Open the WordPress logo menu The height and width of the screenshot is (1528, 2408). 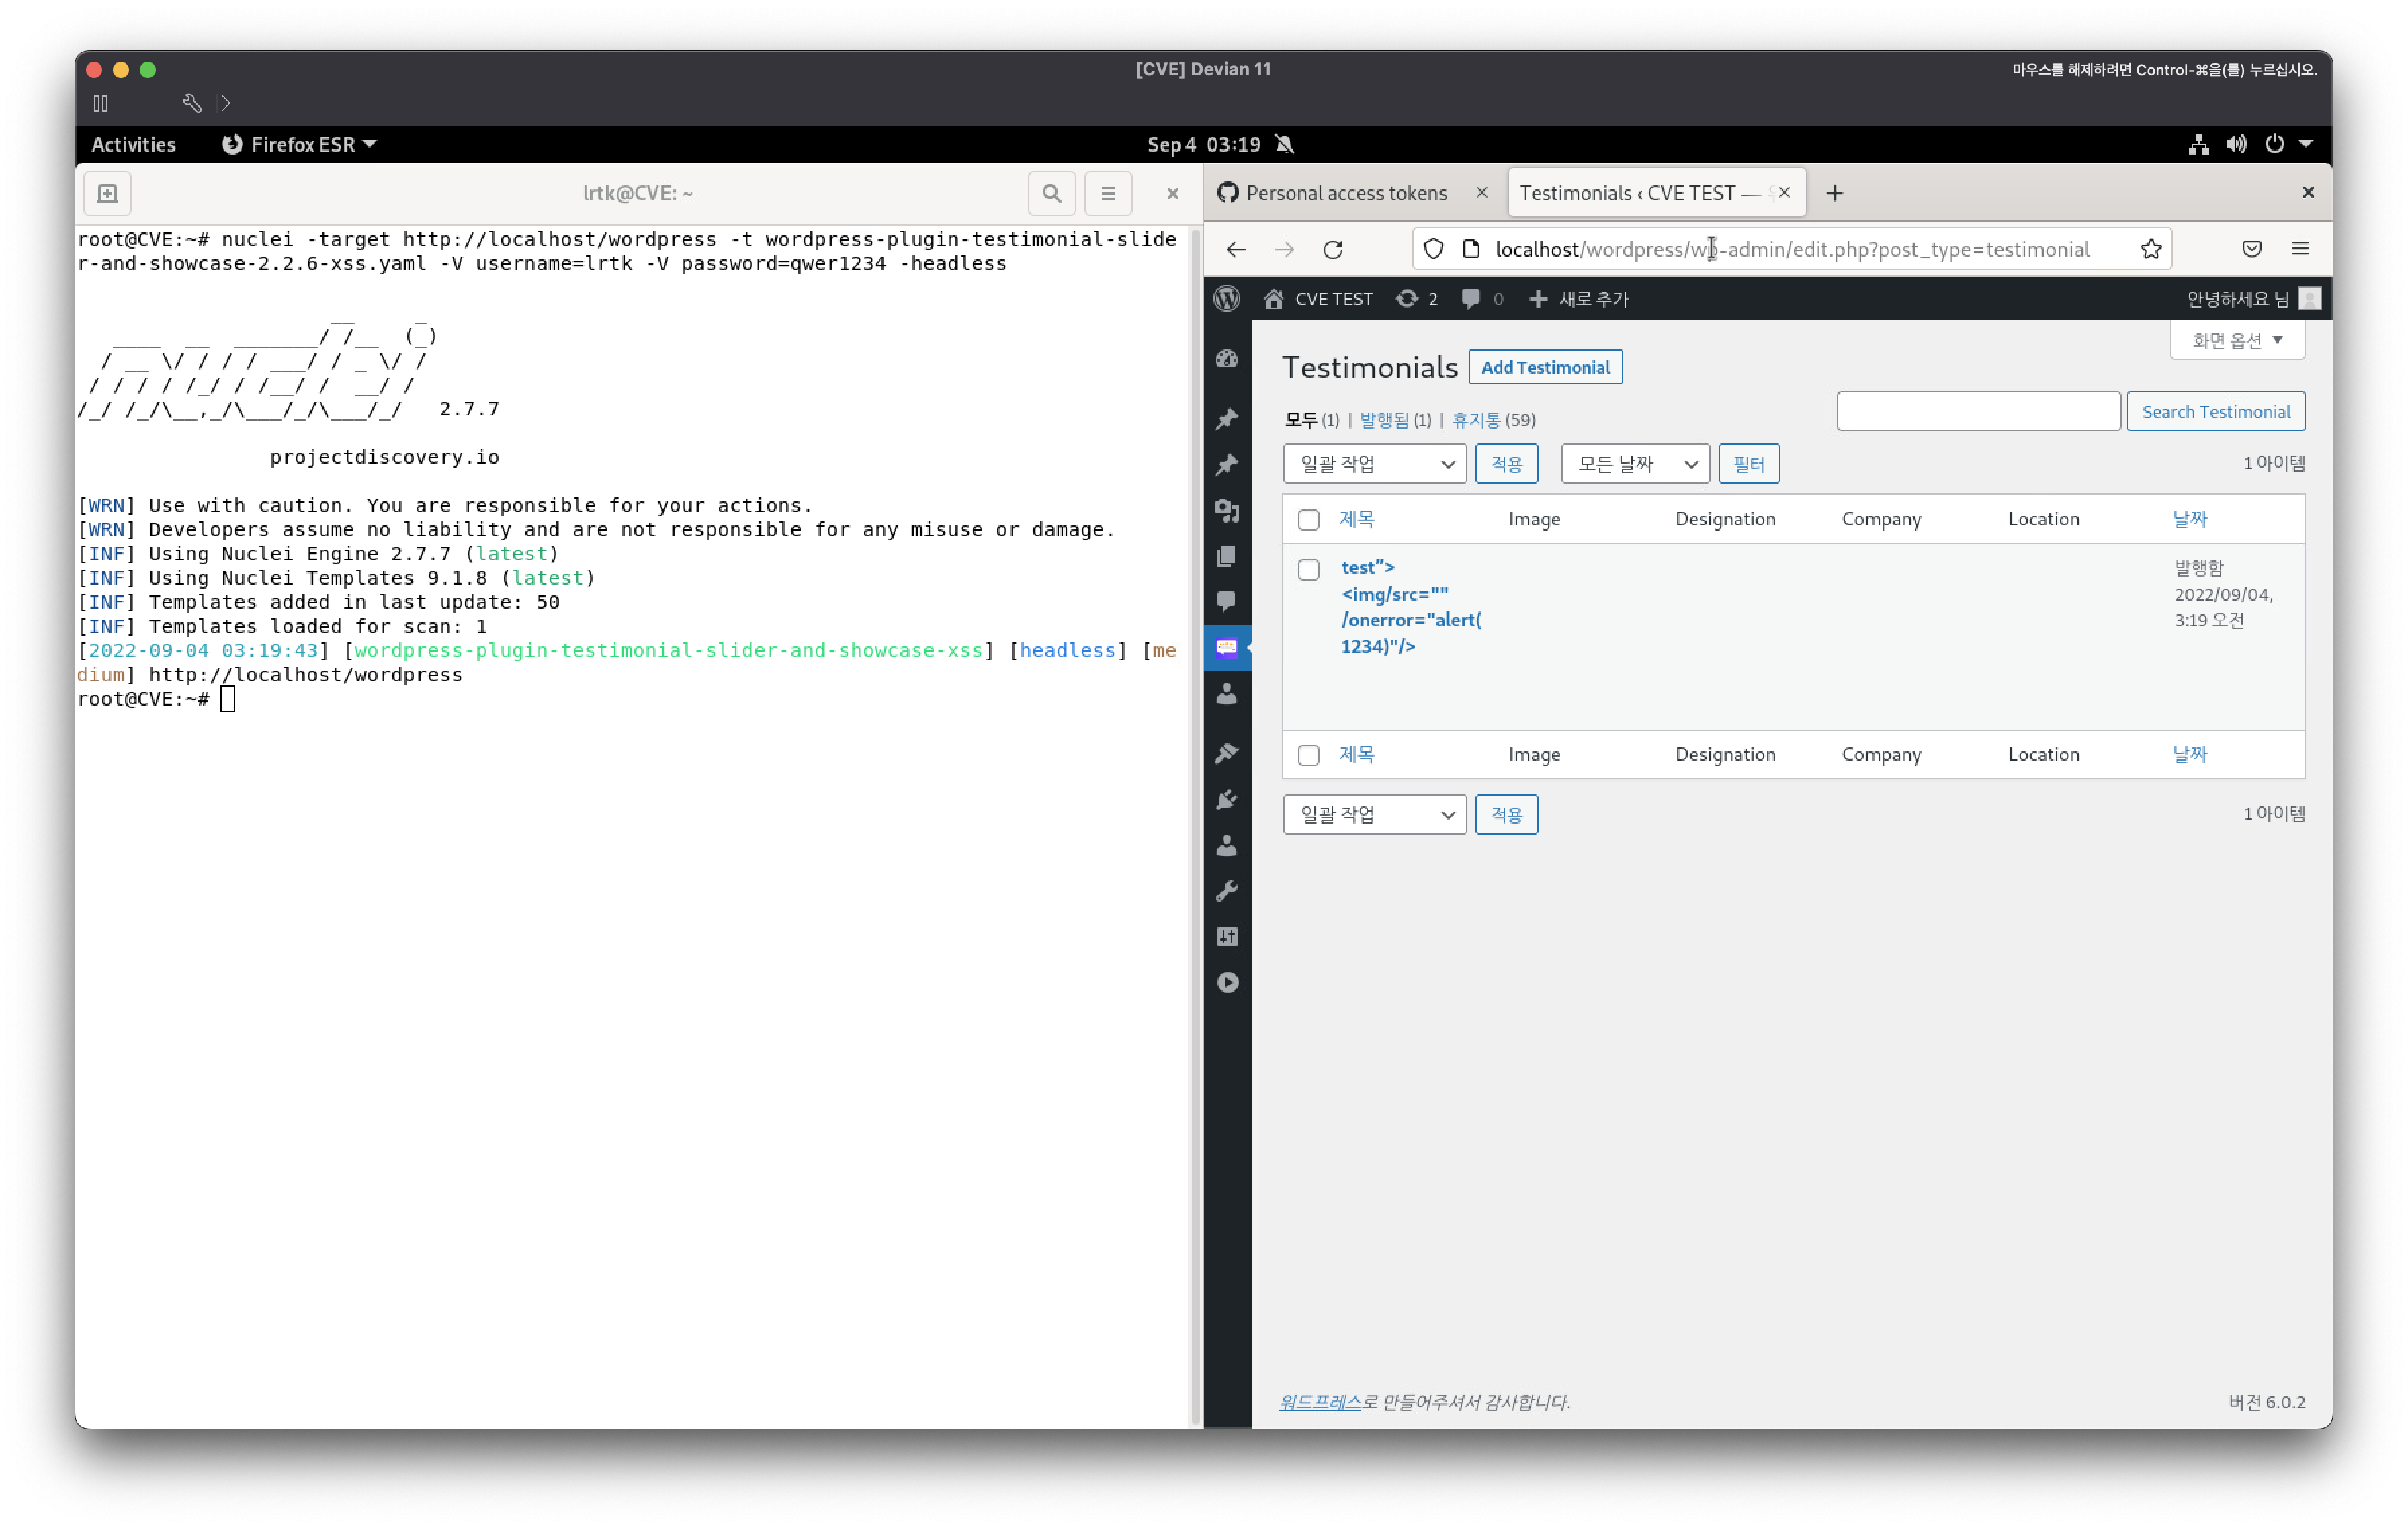[1227, 299]
